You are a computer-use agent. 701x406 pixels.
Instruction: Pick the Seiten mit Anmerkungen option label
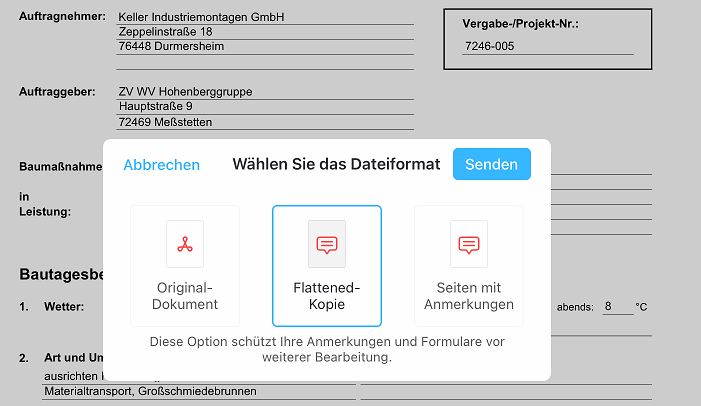click(468, 296)
